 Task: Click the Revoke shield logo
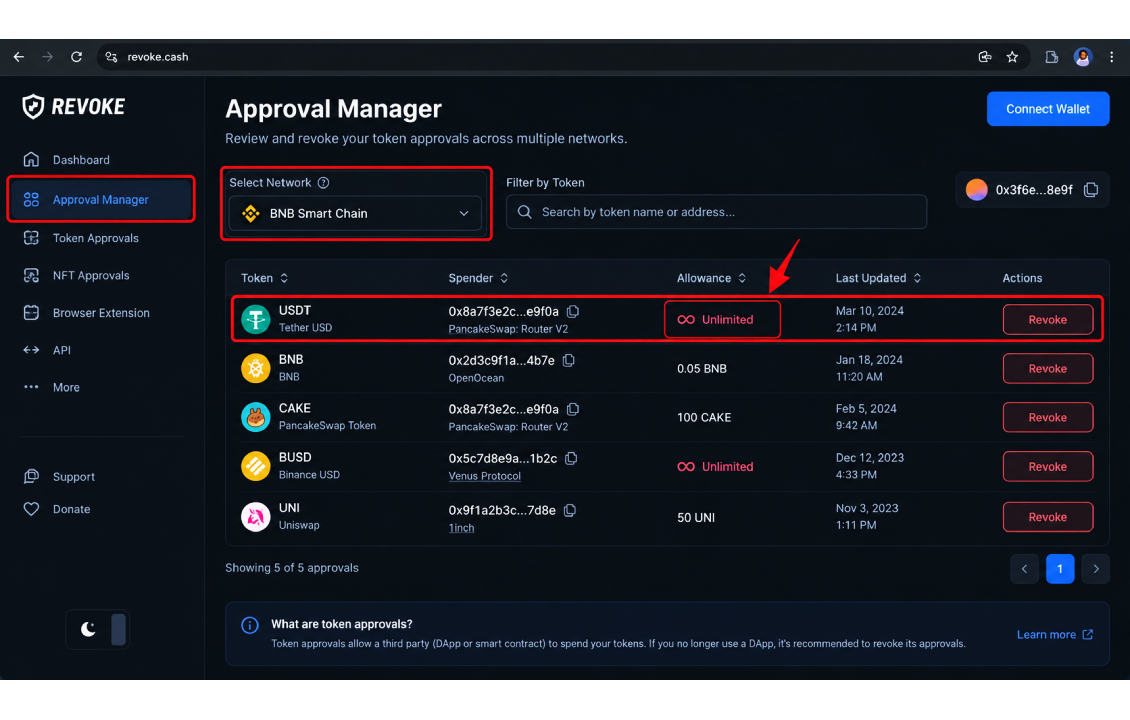[33, 107]
